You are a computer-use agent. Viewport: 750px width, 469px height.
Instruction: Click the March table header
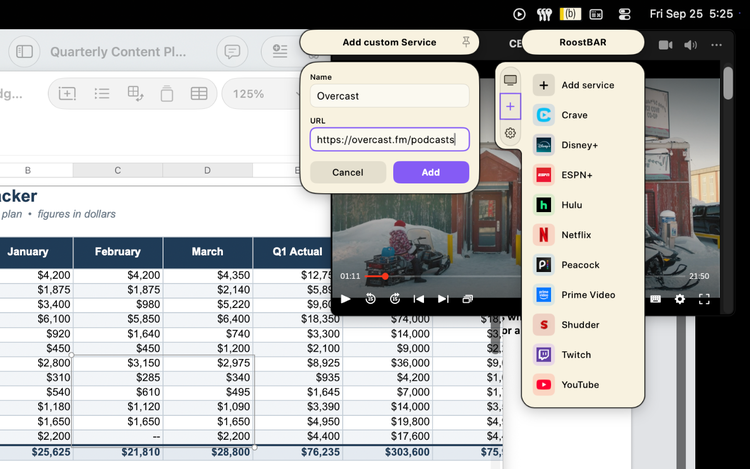click(x=208, y=252)
